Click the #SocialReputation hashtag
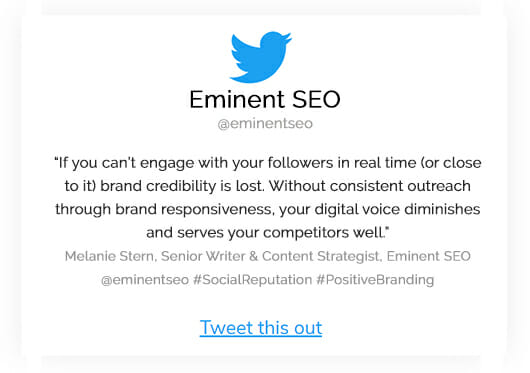The height and width of the screenshot is (373, 530). tap(252, 280)
